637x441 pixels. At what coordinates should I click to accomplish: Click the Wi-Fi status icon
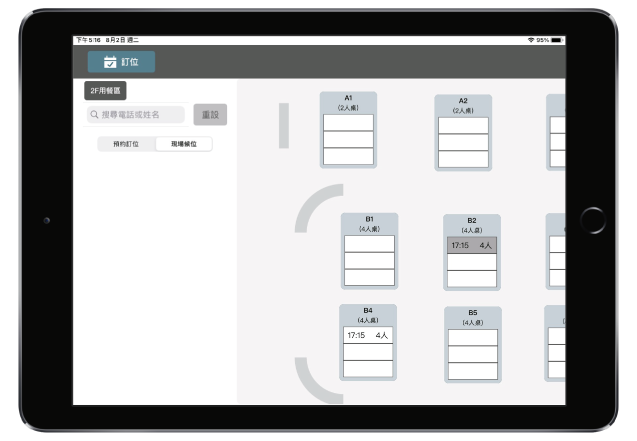tap(531, 40)
